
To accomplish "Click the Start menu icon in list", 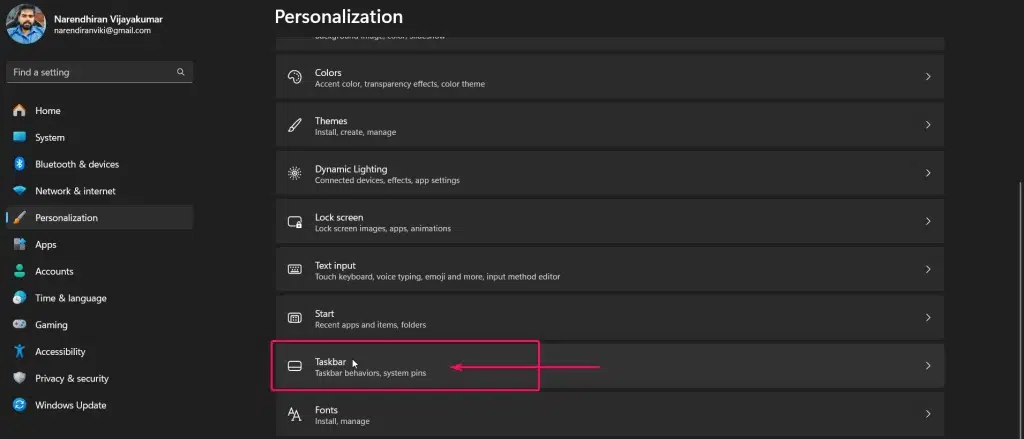I will (x=295, y=317).
